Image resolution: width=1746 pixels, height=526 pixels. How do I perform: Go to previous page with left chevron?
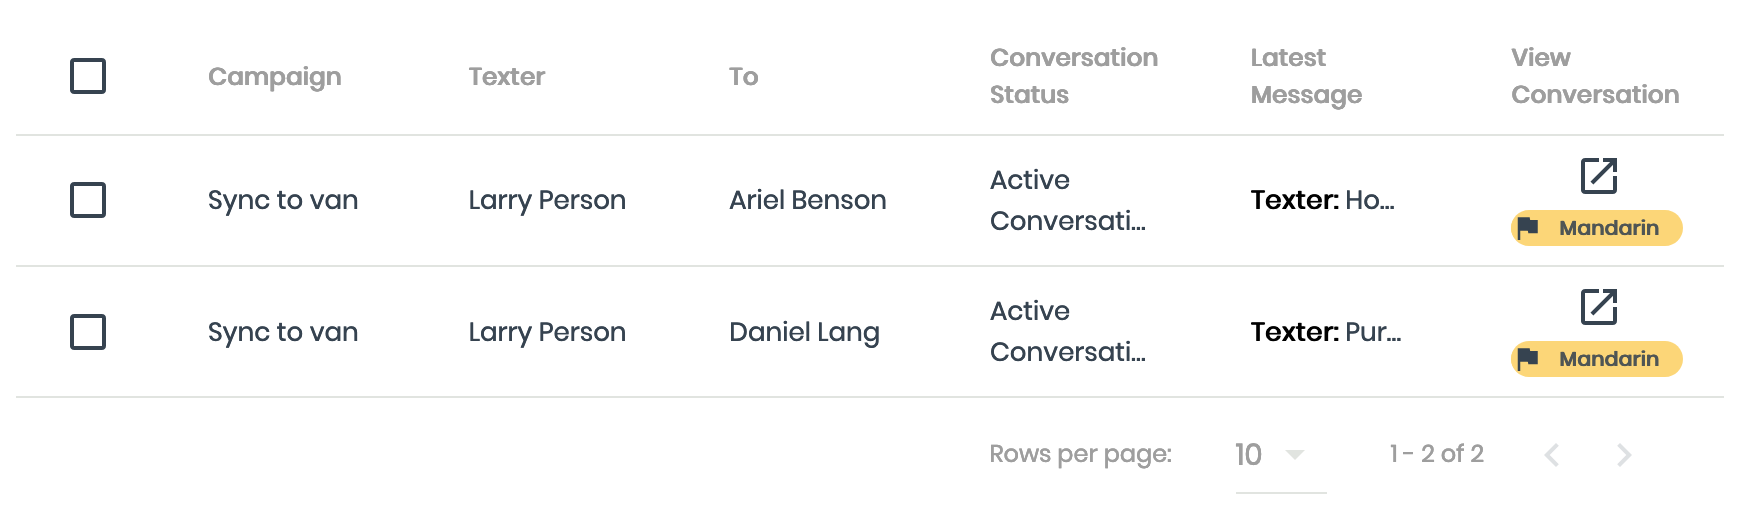(x=1552, y=455)
